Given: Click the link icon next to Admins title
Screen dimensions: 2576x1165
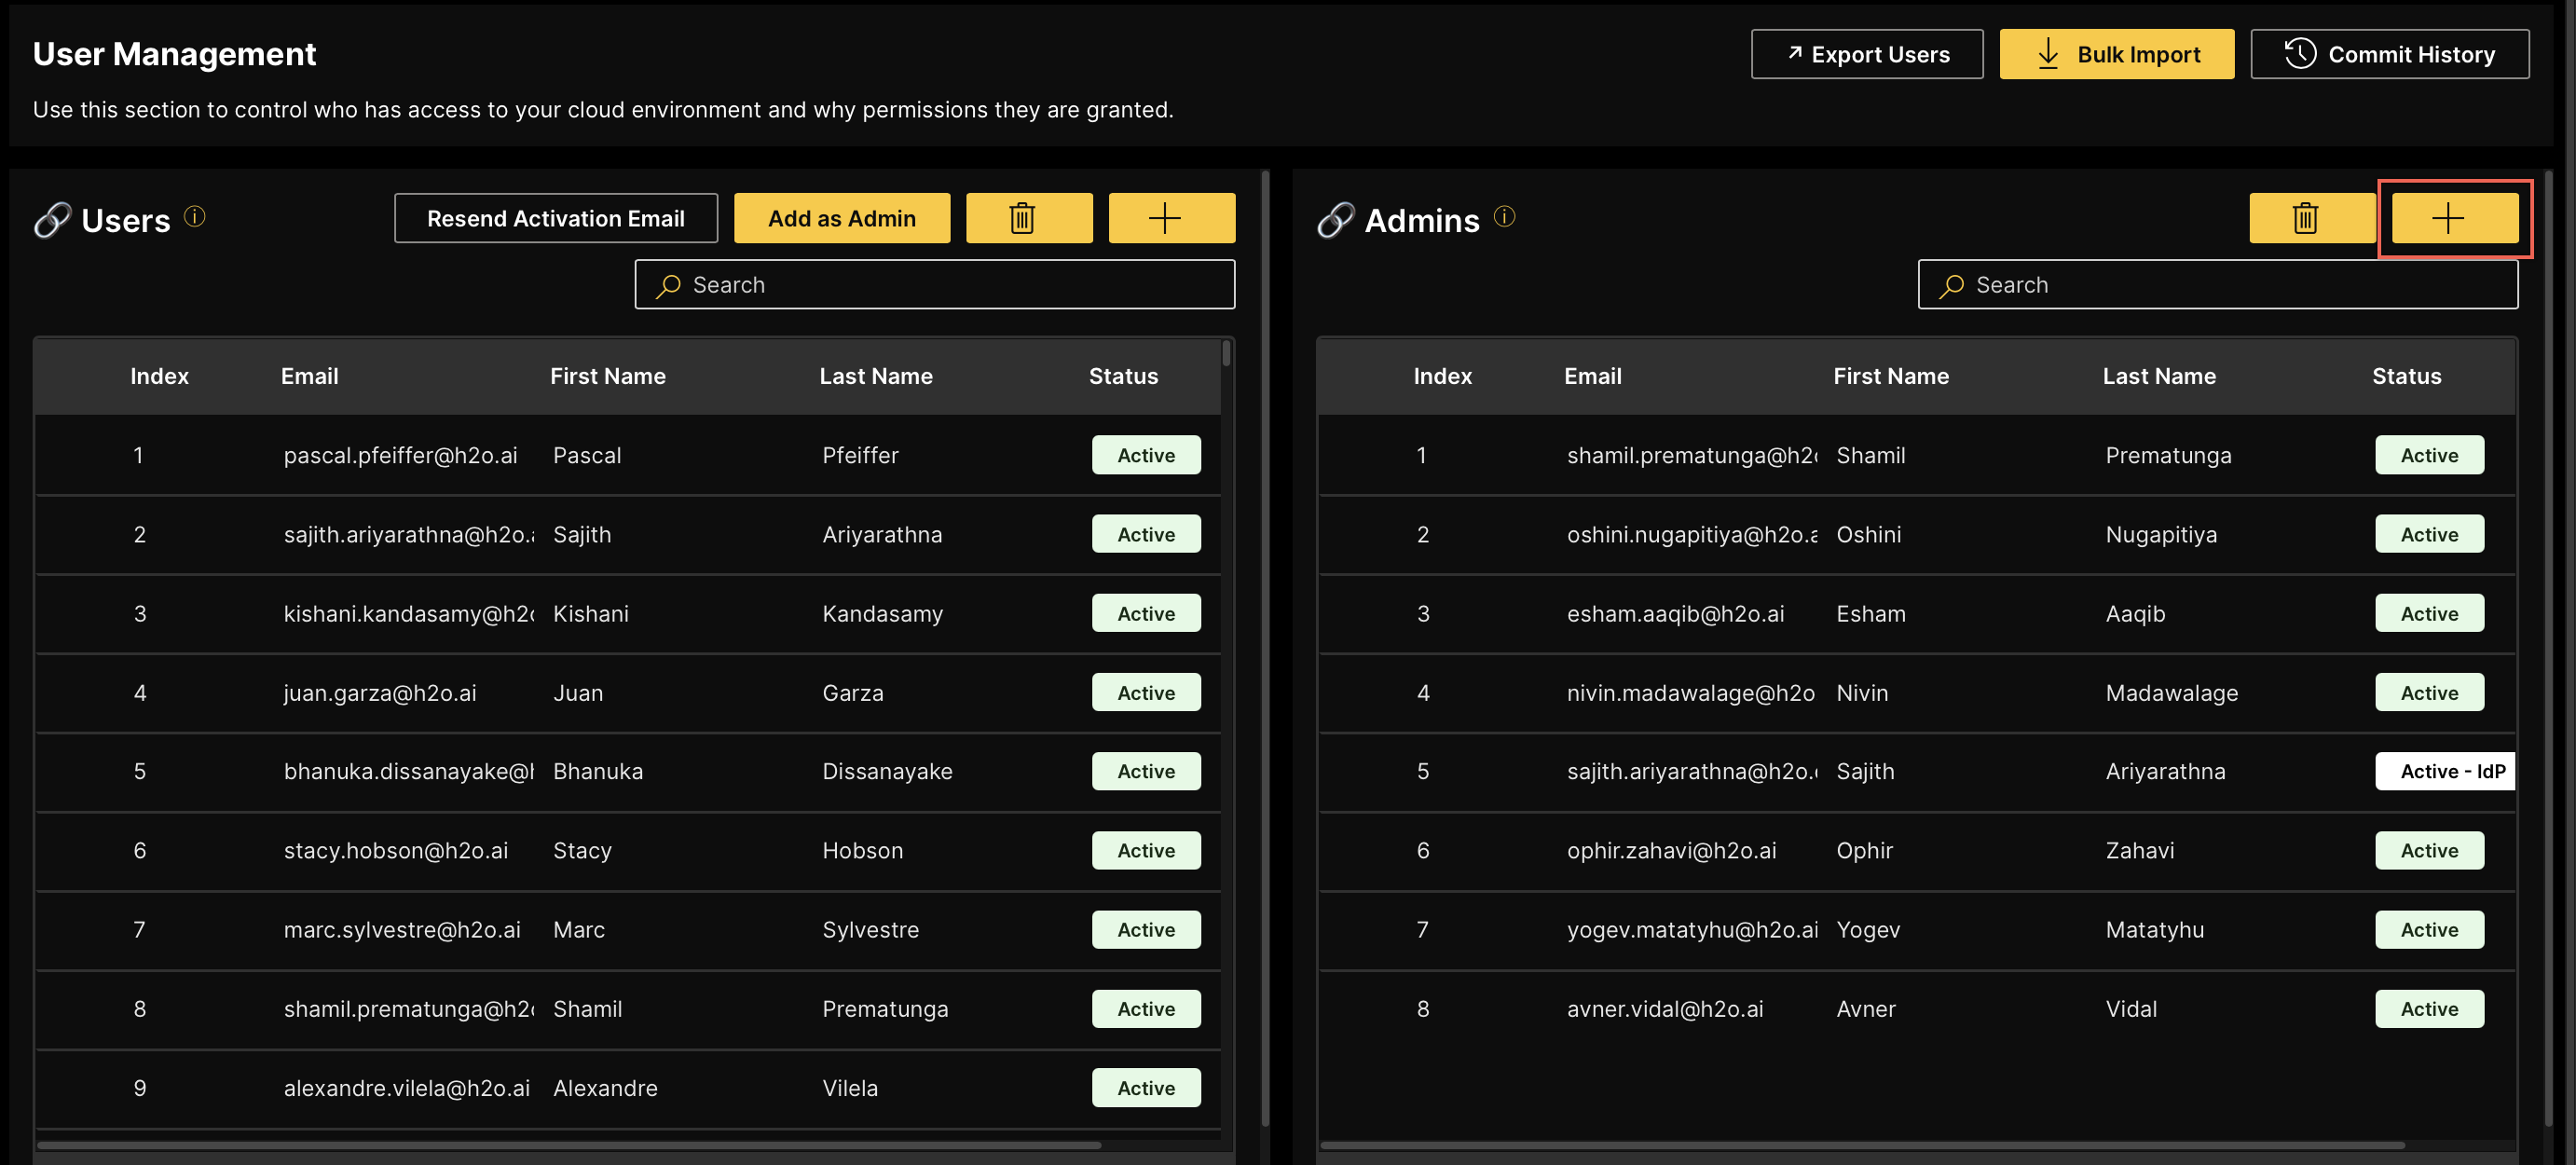Looking at the screenshot, I should (1335, 220).
